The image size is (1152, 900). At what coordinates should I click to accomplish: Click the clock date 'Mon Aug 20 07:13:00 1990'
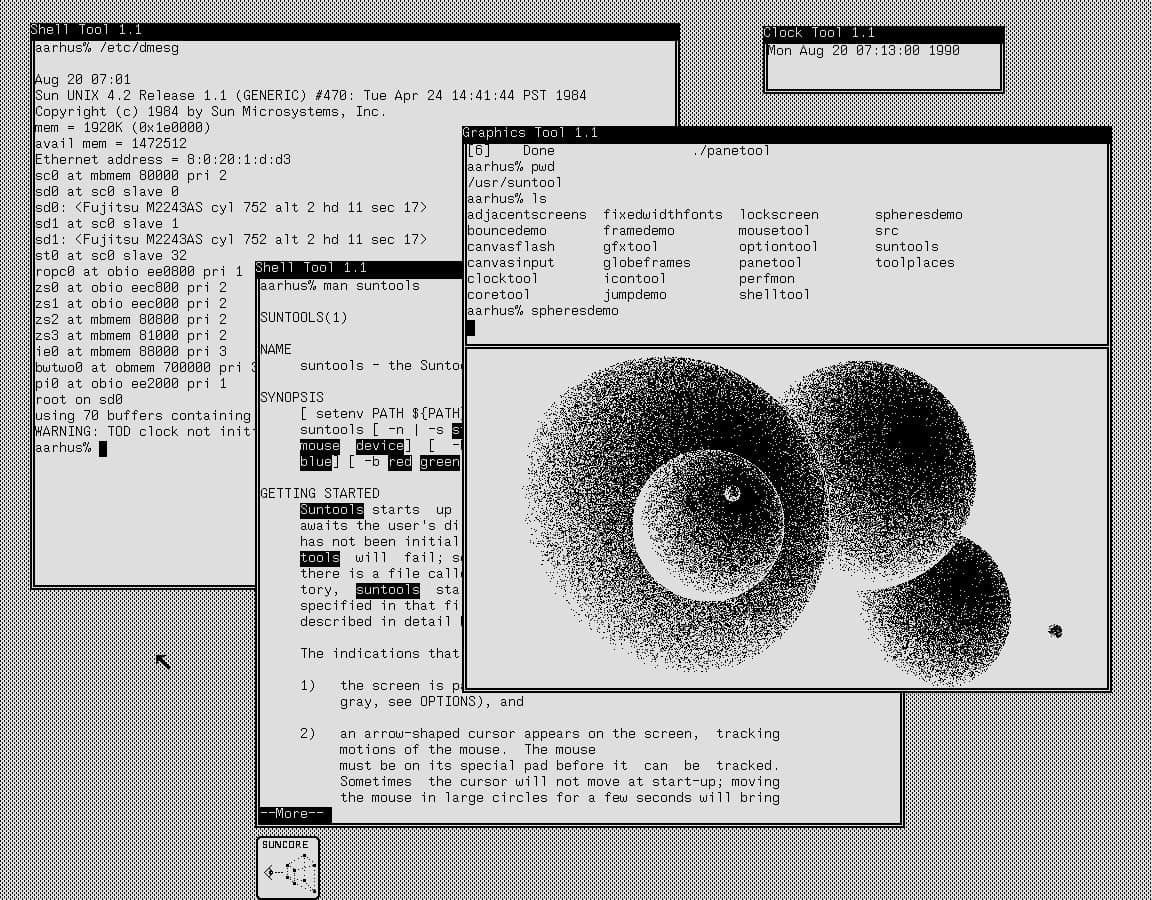click(x=863, y=51)
